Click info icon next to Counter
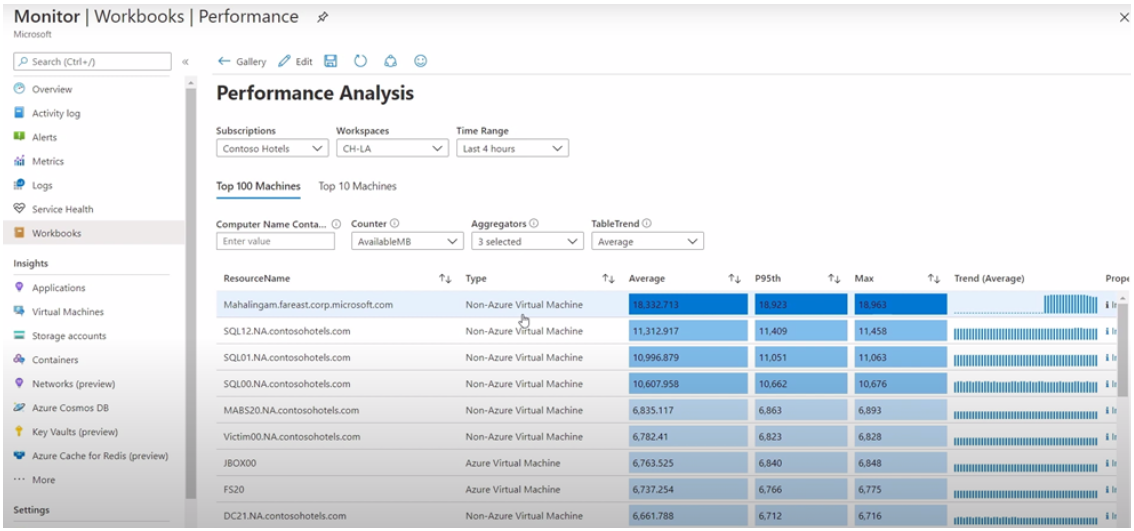 click(x=395, y=224)
